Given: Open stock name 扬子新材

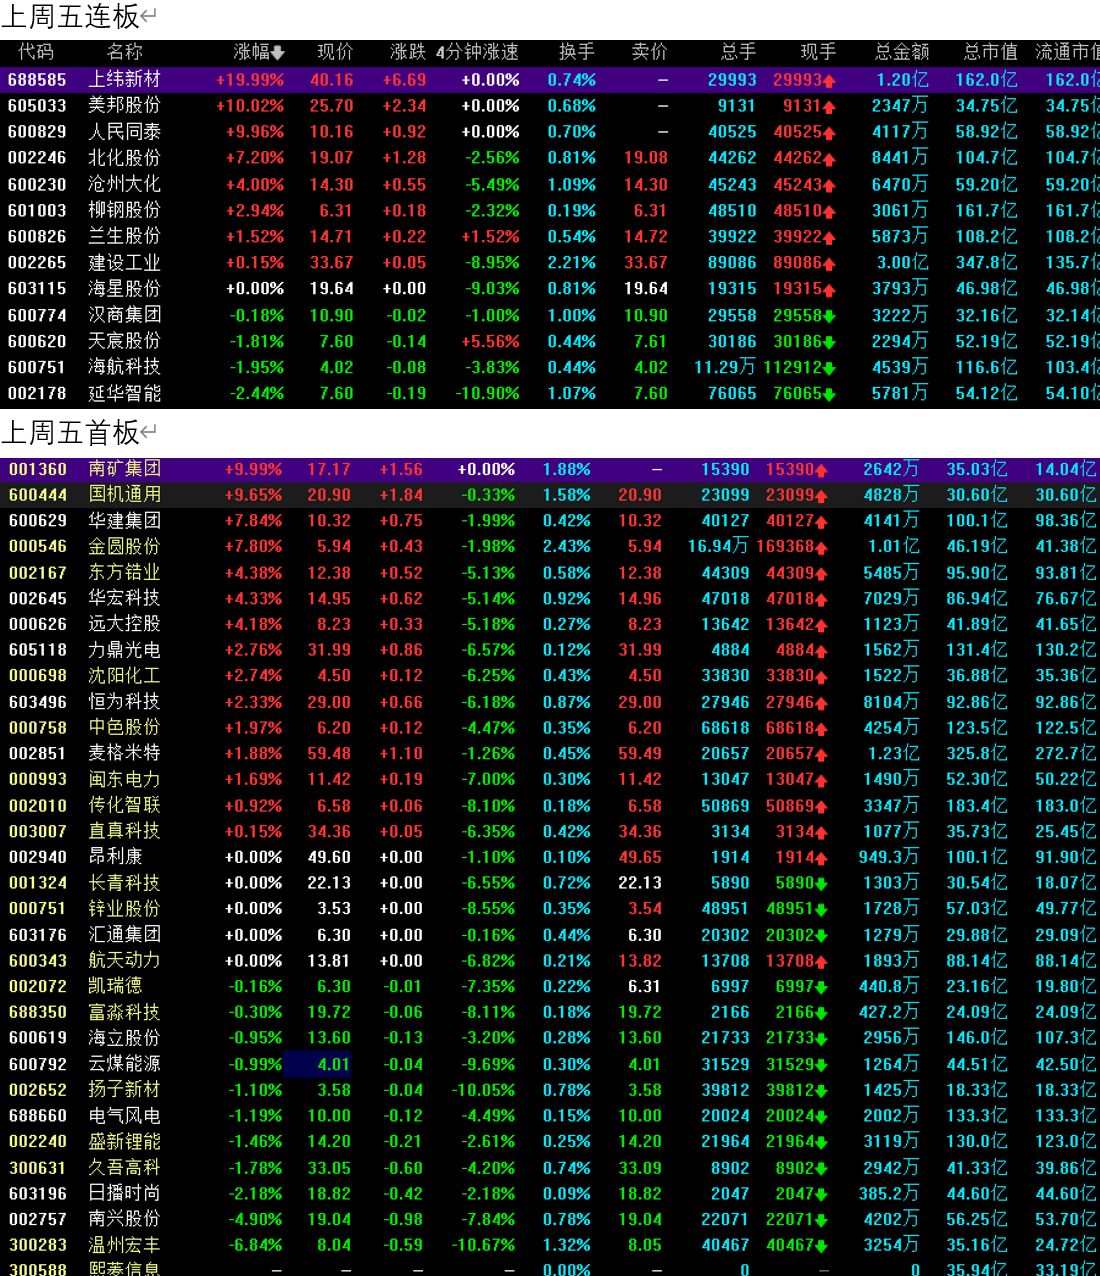Looking at the screenshot, I should (124, 1090).
